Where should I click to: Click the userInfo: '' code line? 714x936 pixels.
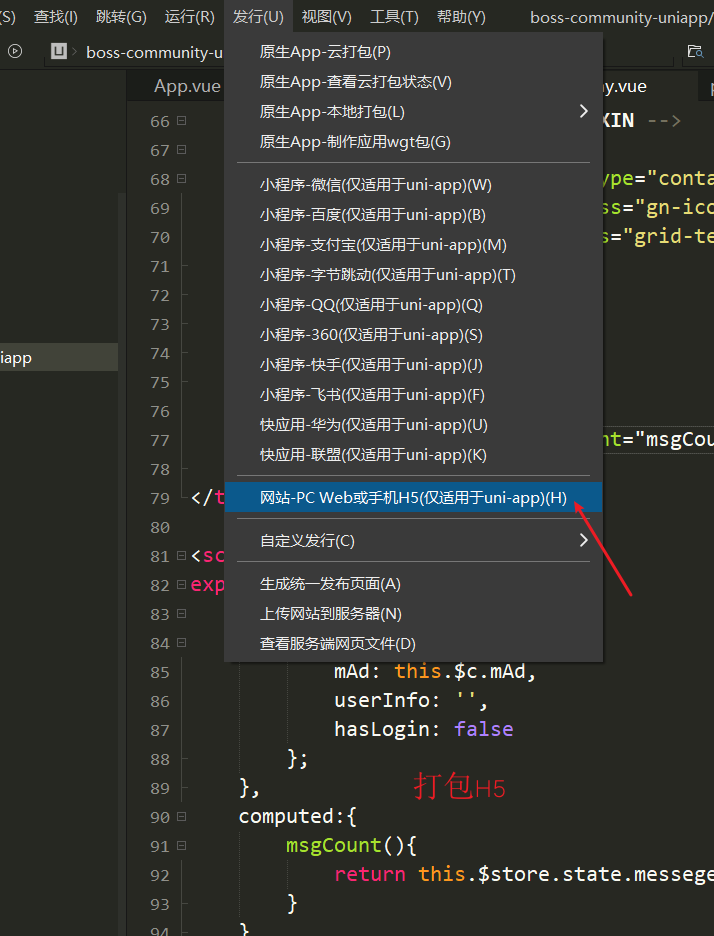[411, 700]
